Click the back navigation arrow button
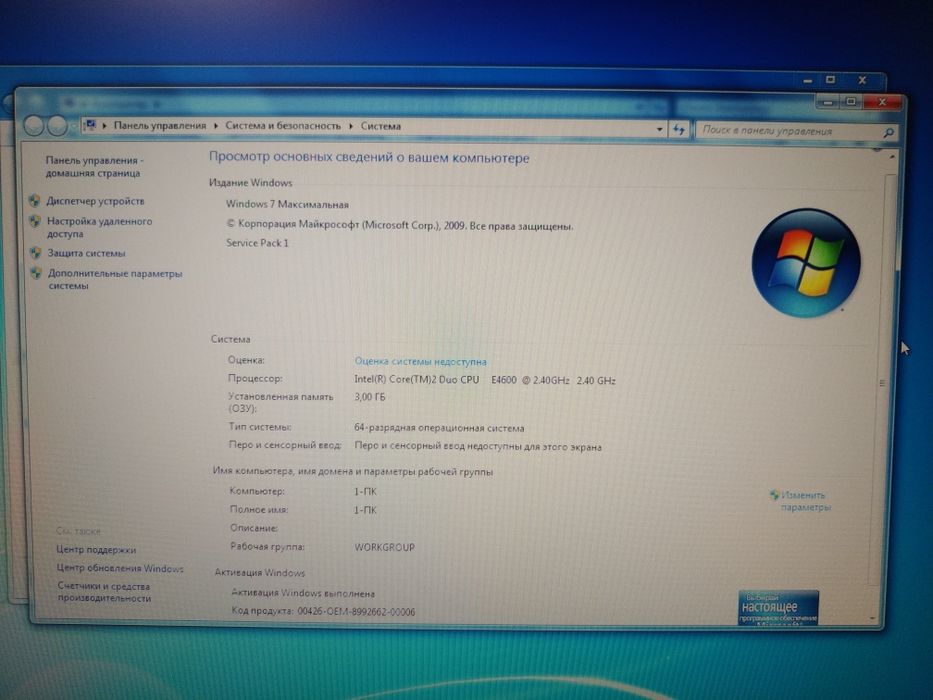933x700 pixels. (35, 126)
